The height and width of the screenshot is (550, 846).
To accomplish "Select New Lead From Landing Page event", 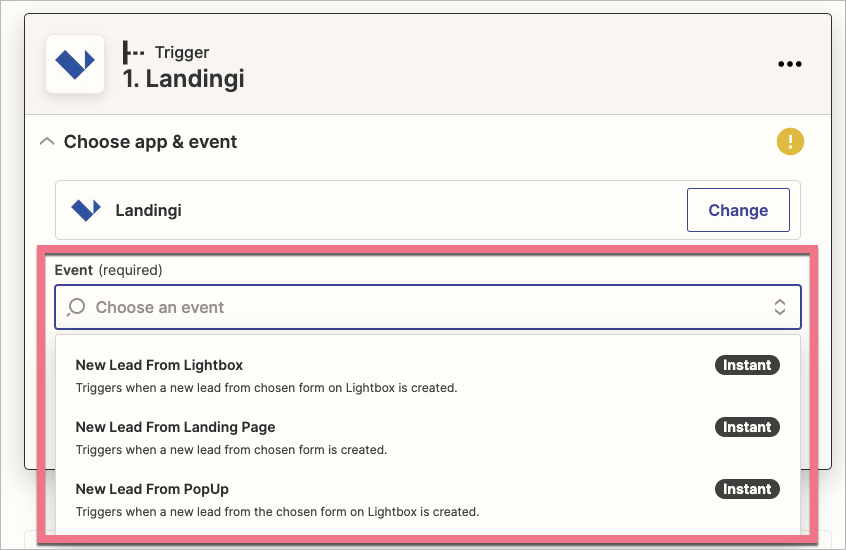I will pyautogui.click(x=175, y=427).
